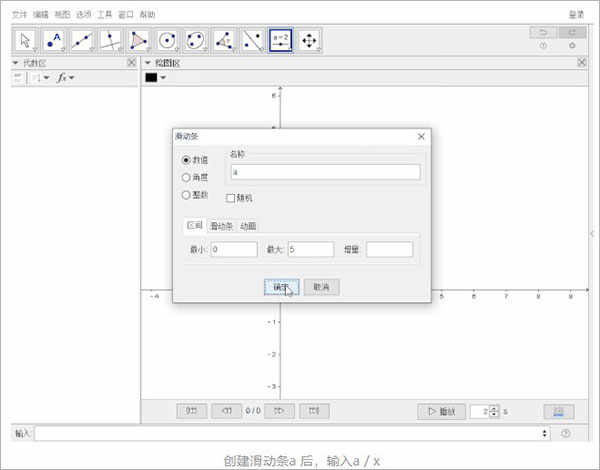Collapse the Algebra view header triangle
Screen dimensions: 600x470
coord(15,63)
